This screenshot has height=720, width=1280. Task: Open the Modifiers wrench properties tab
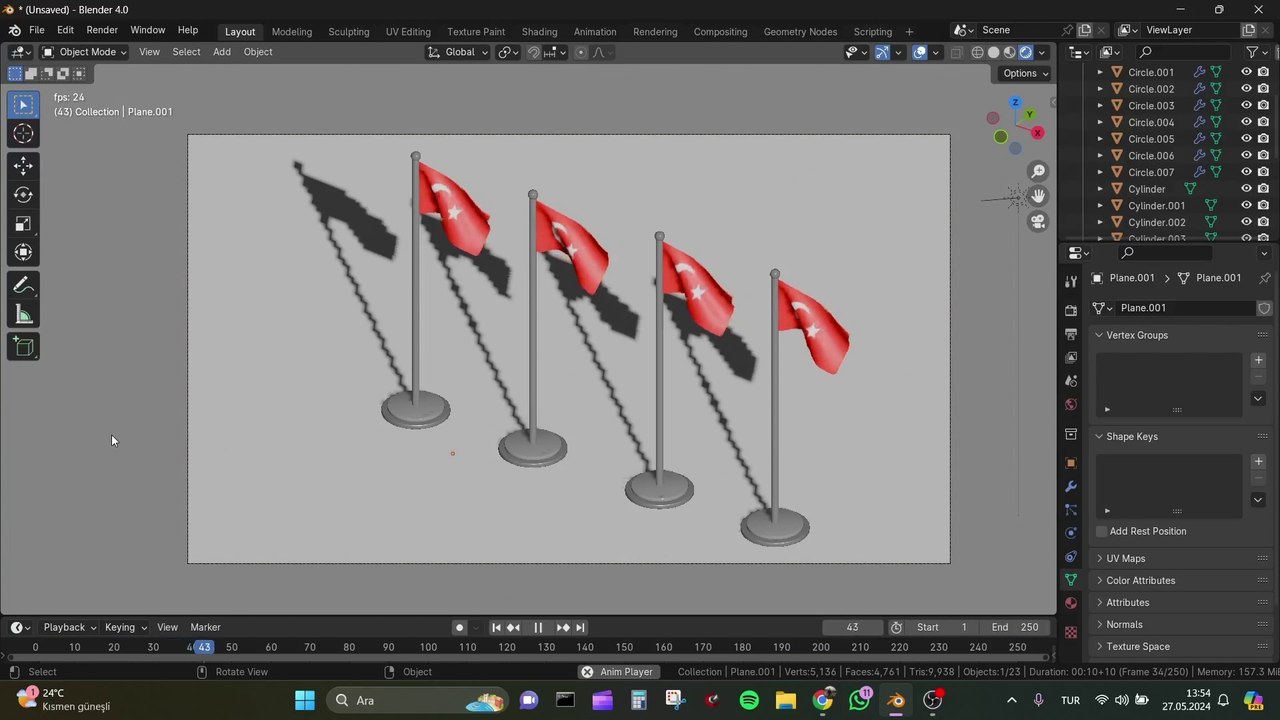[x=1071, y=486]
